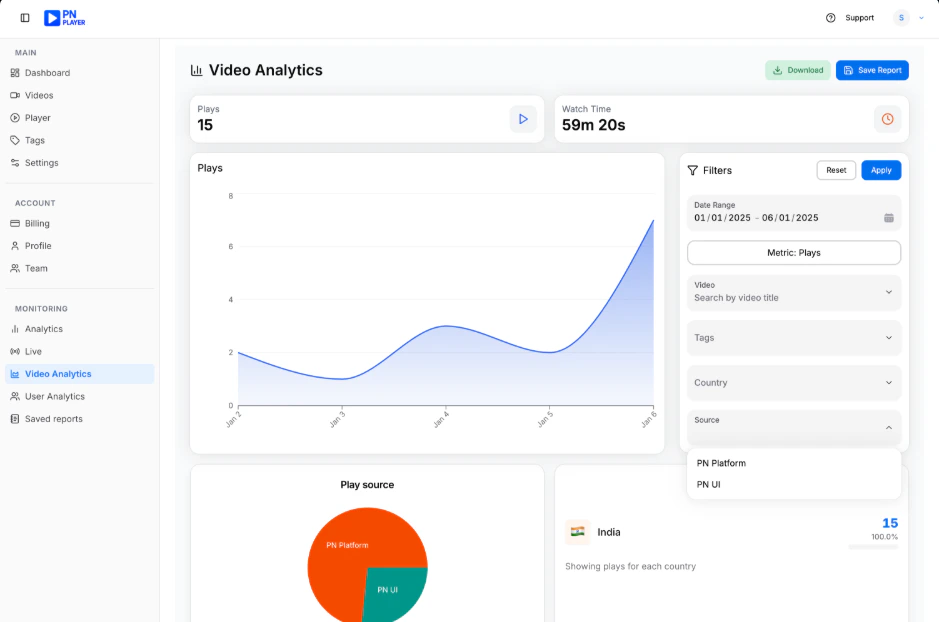This screenshot has height=622, width=939.
Task: Click the Filters funnel icon
Action: tap(692, 171)
